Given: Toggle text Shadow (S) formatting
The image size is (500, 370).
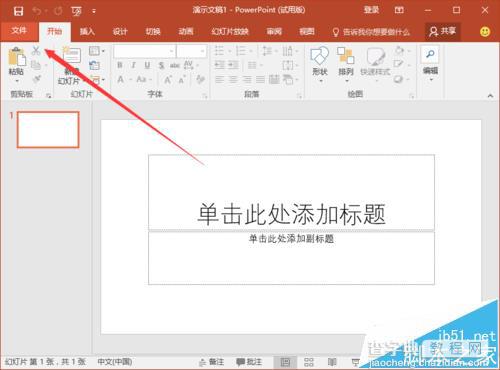Looking at the screenshot, I should [x=161, y=65].
